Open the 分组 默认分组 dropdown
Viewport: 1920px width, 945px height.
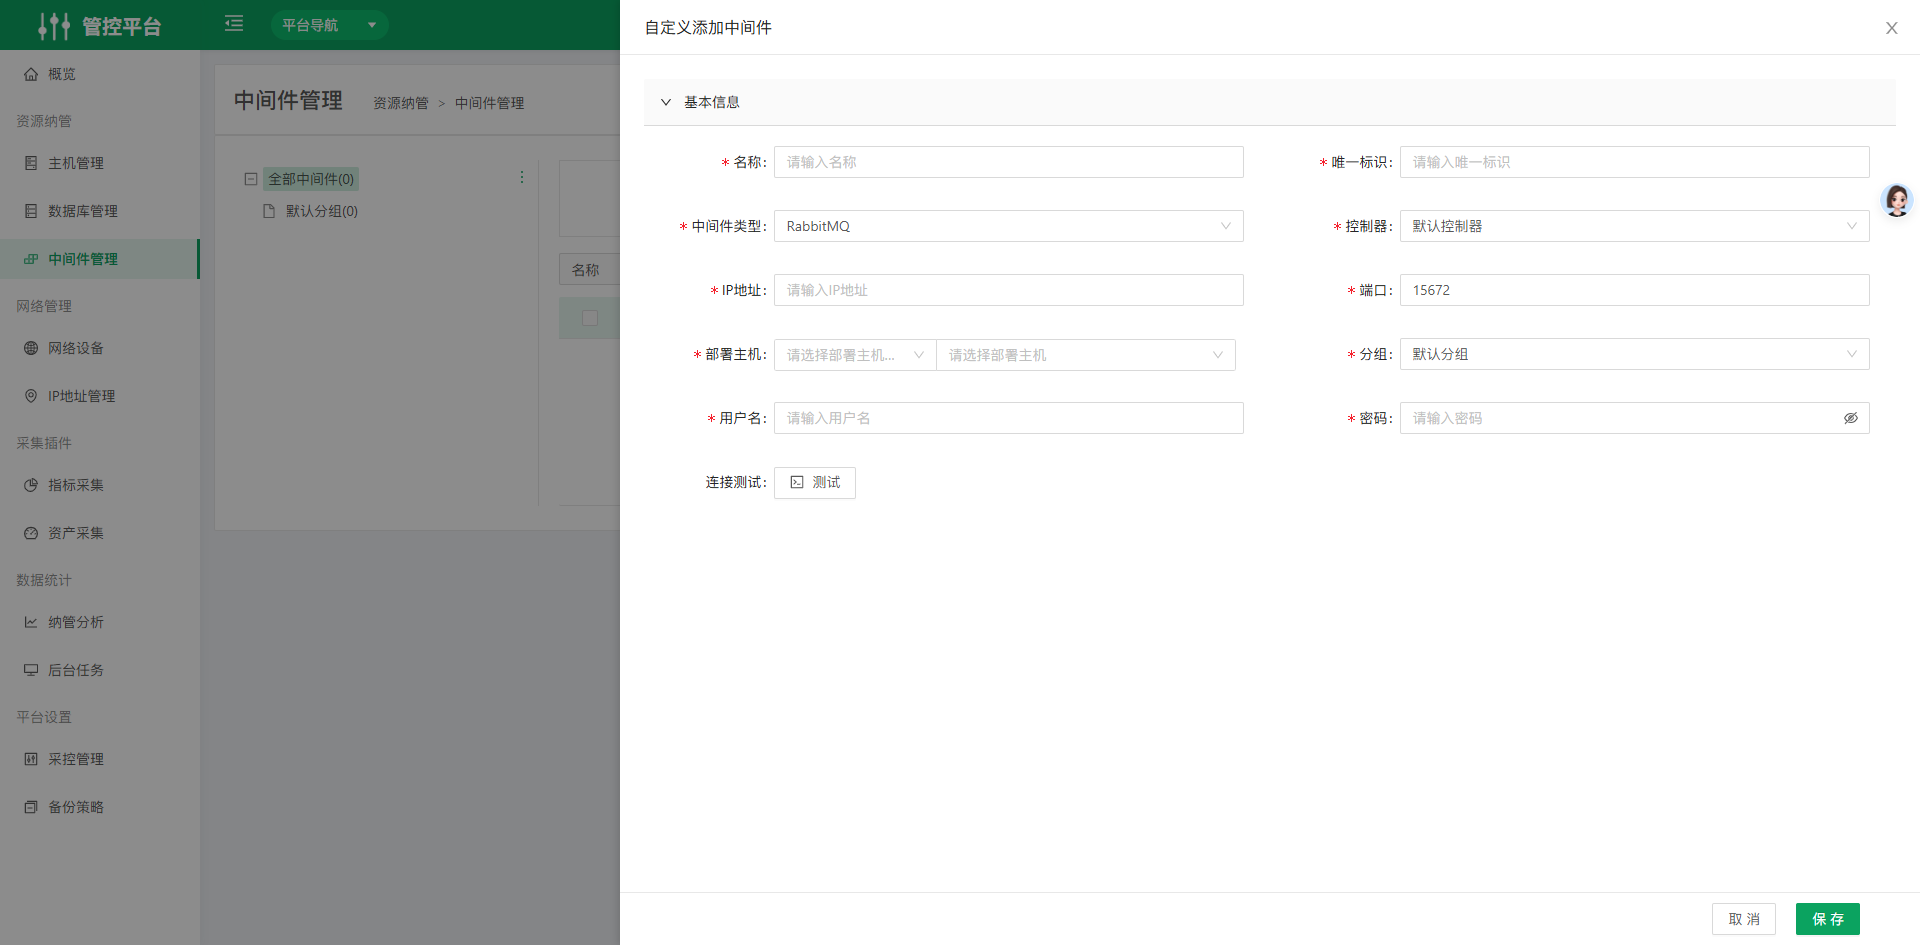tap(1634, 354)
